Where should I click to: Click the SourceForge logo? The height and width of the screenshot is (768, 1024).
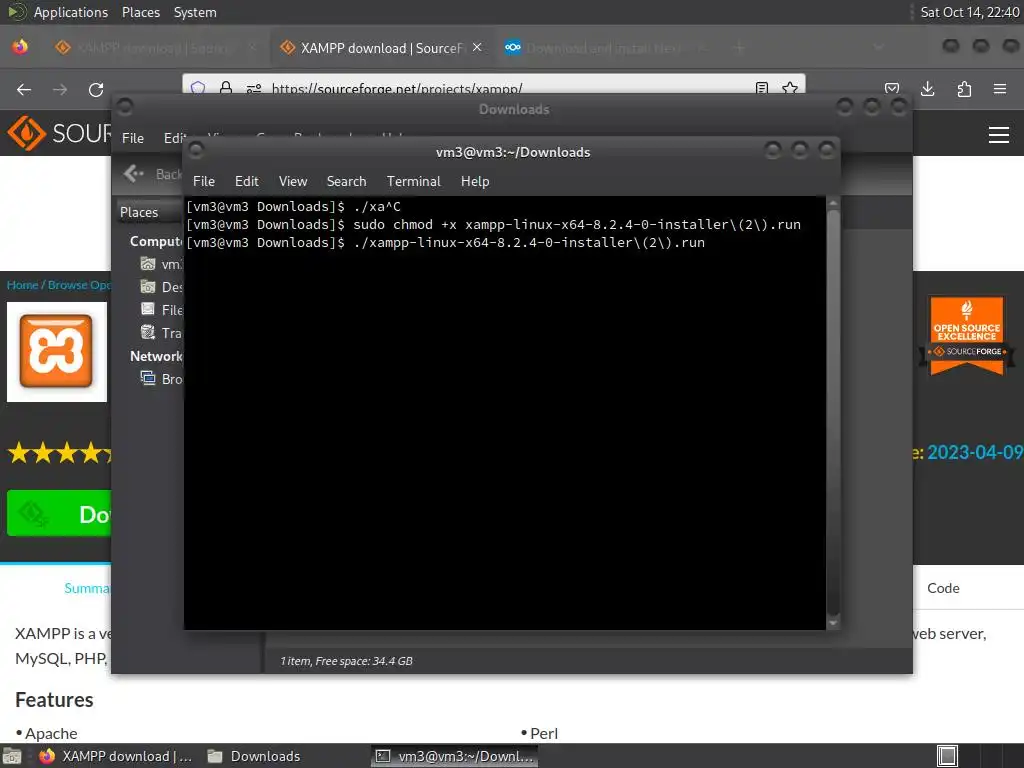59,133
